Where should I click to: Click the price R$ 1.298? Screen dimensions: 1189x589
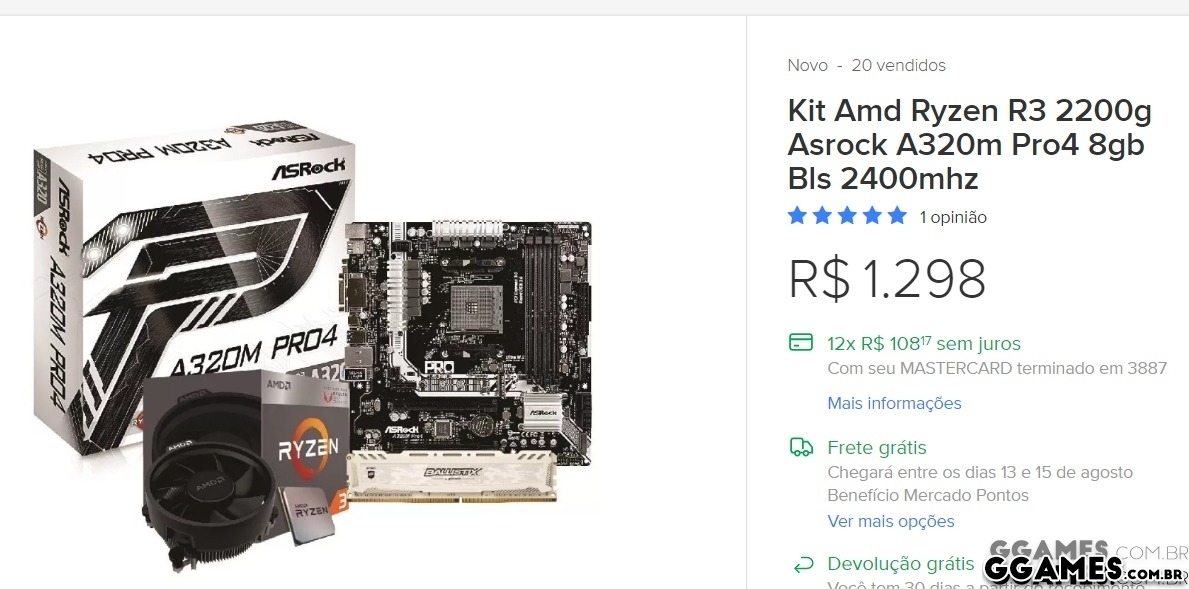(x=887, y=279)
